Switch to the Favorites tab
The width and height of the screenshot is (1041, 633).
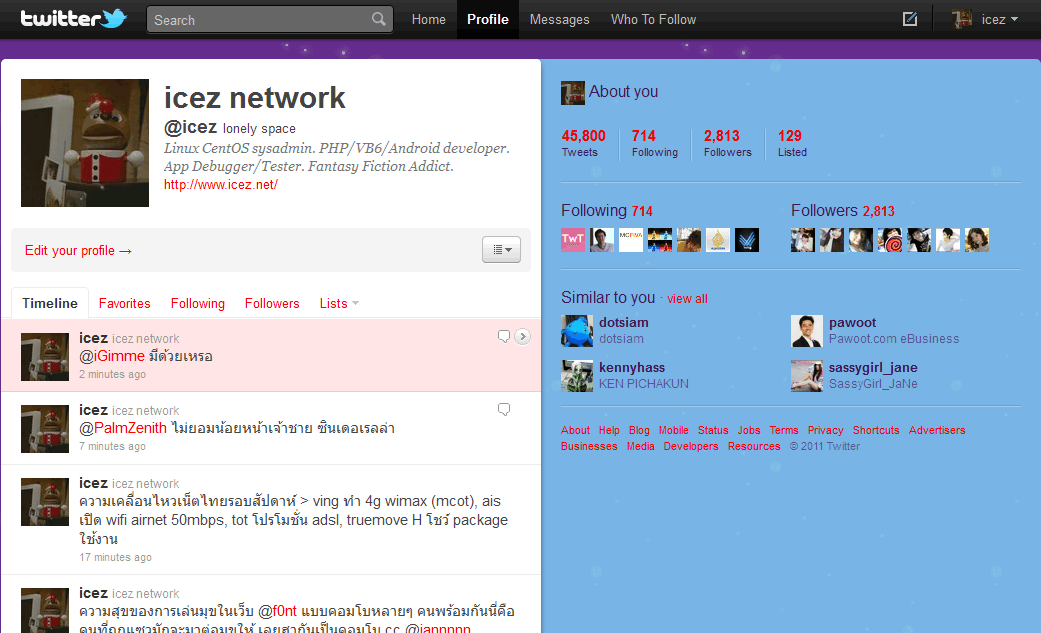tap(124, 304)
